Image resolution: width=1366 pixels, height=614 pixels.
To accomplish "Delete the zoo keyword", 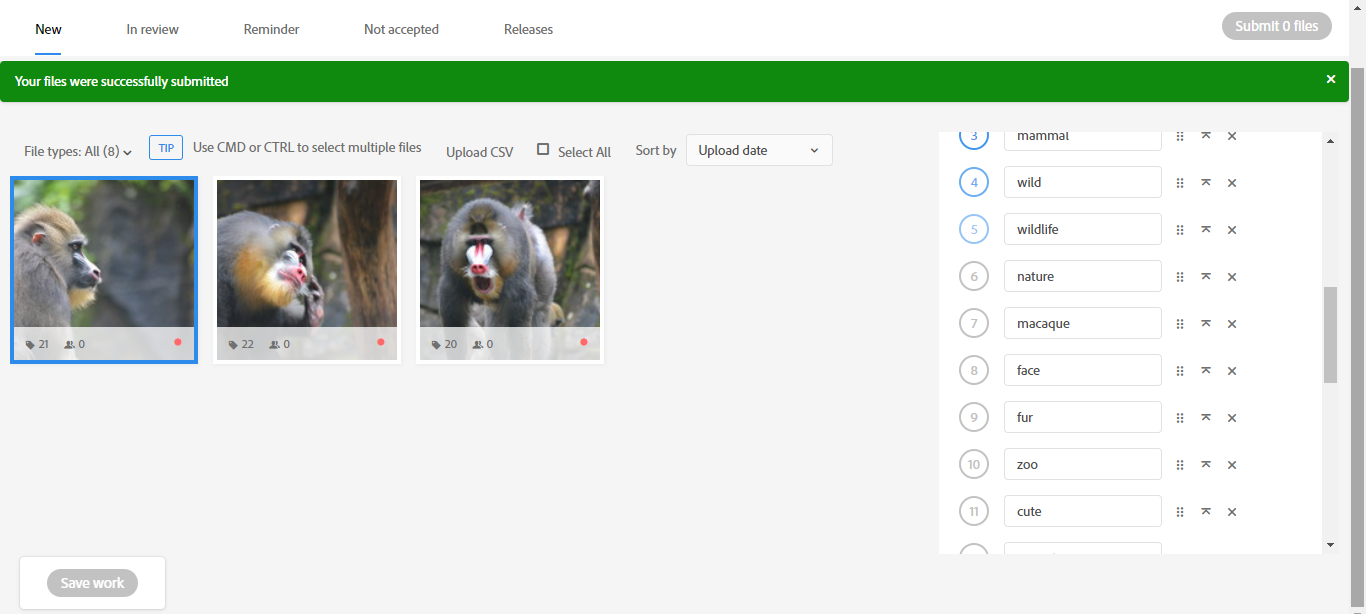I will pyautogui.click(x=1232, y=465).
